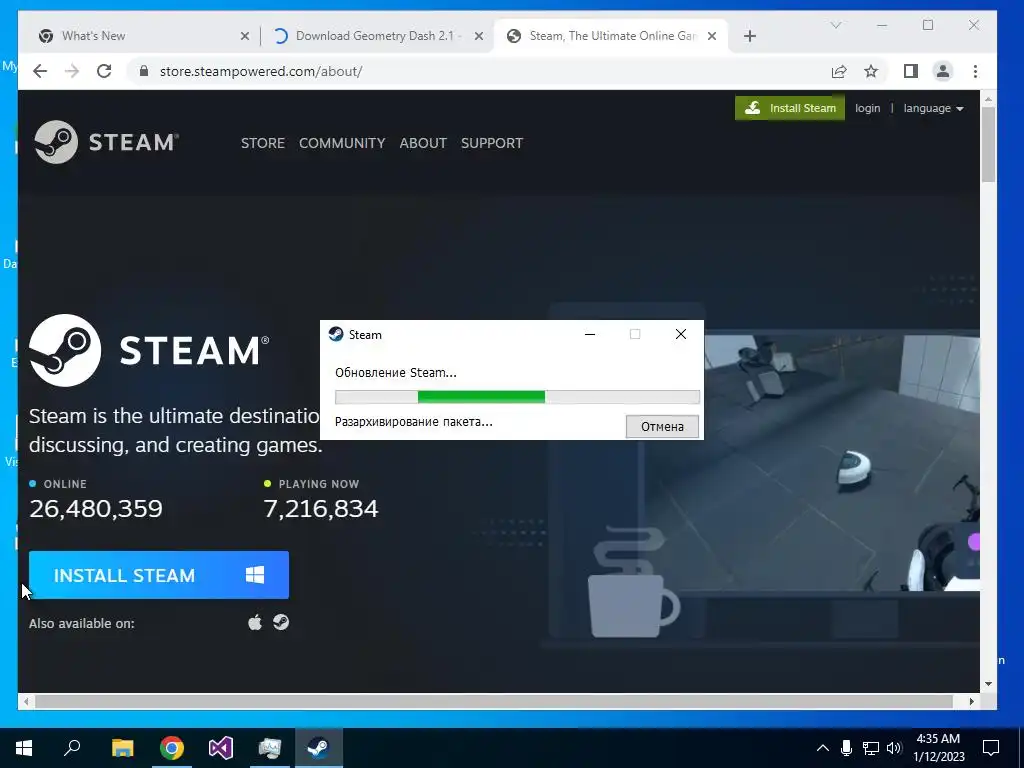Click the page scroll down arrow
1024x768 pixels.
click(988, 684)
